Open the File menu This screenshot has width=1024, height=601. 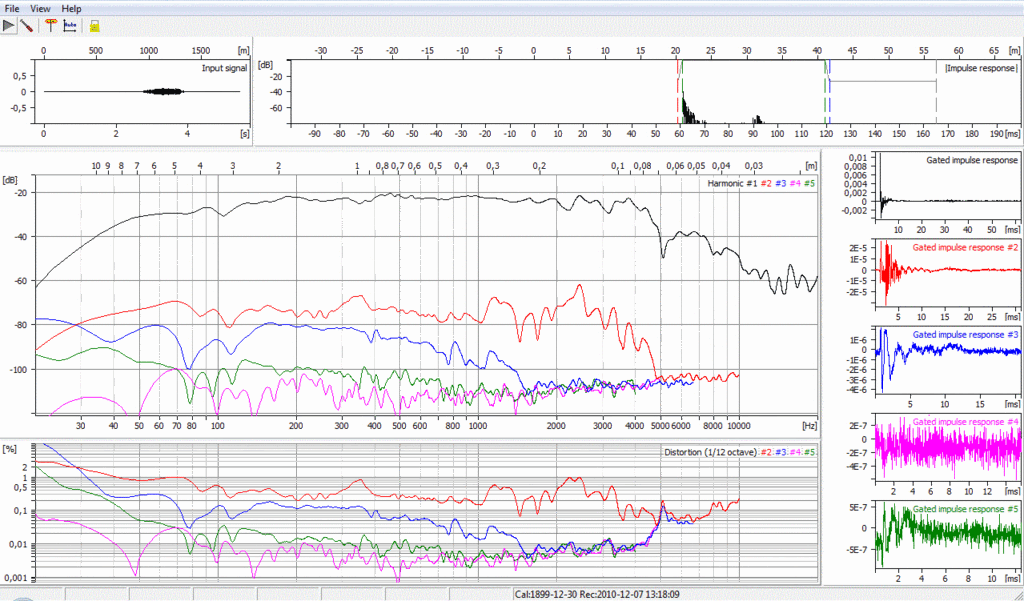pos(12,8)
